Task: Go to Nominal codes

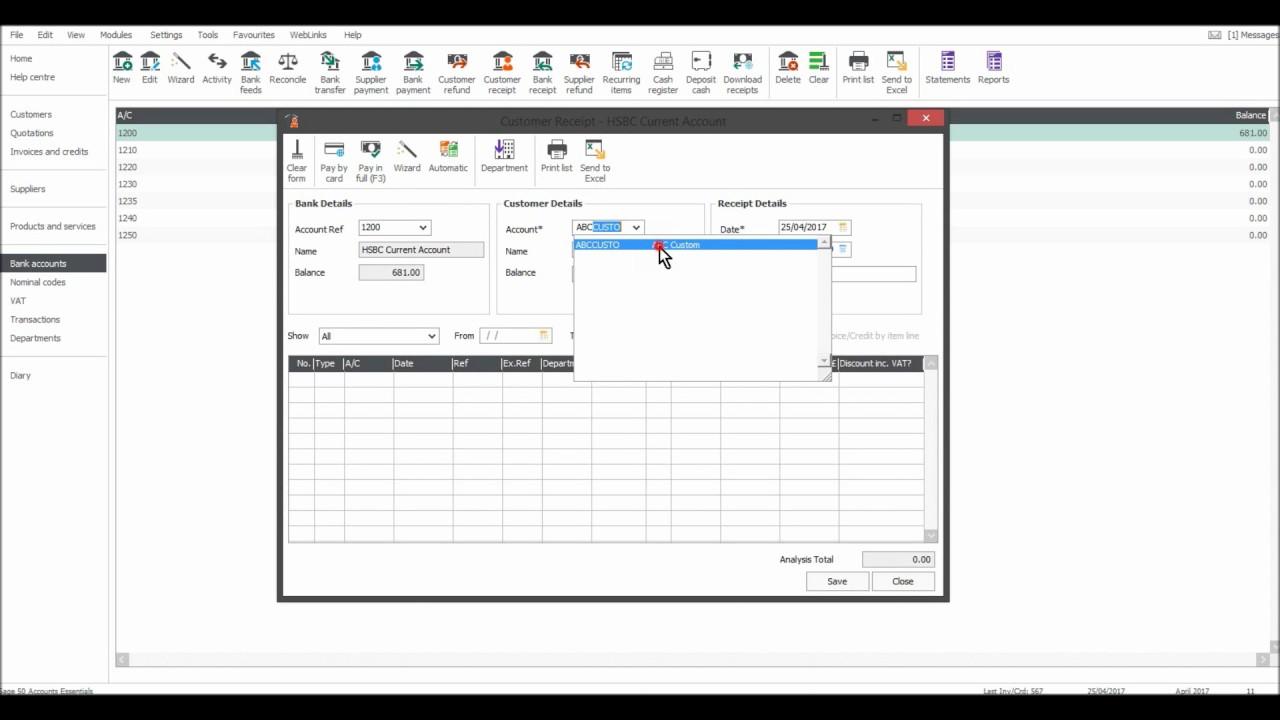Action: pos(38,283)
